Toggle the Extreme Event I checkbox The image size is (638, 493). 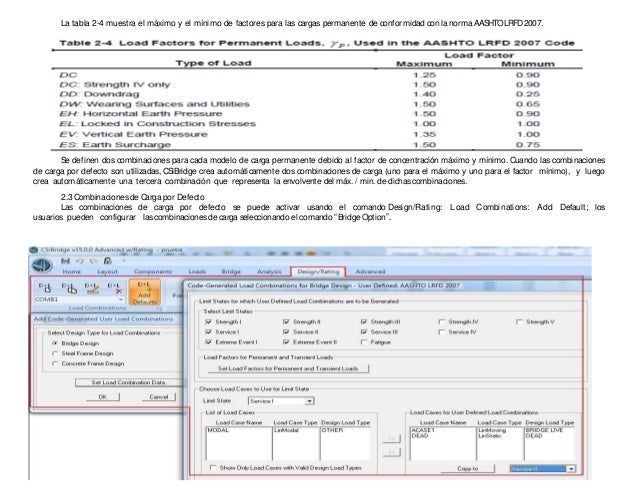(x=209, y=342)
